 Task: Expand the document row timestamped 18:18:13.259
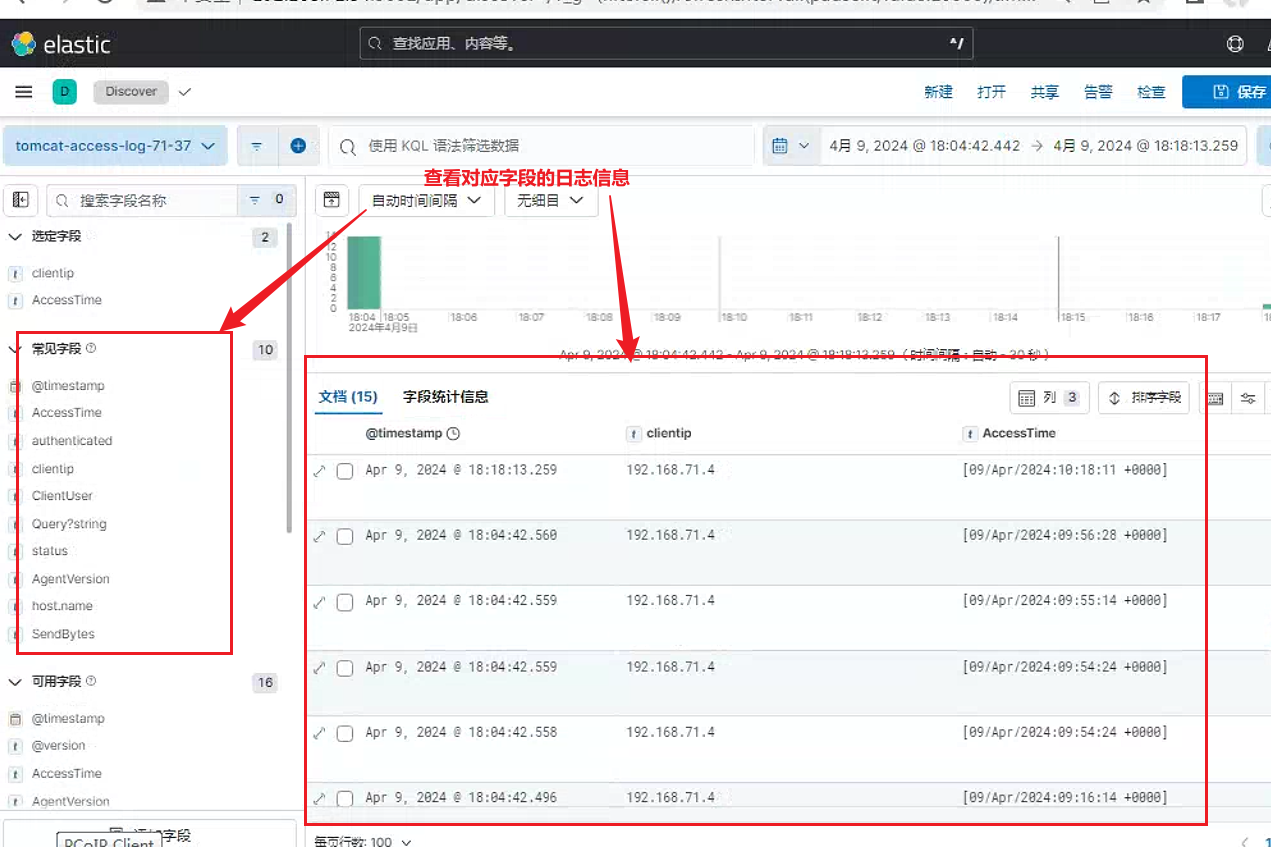(x=320, y=471)
